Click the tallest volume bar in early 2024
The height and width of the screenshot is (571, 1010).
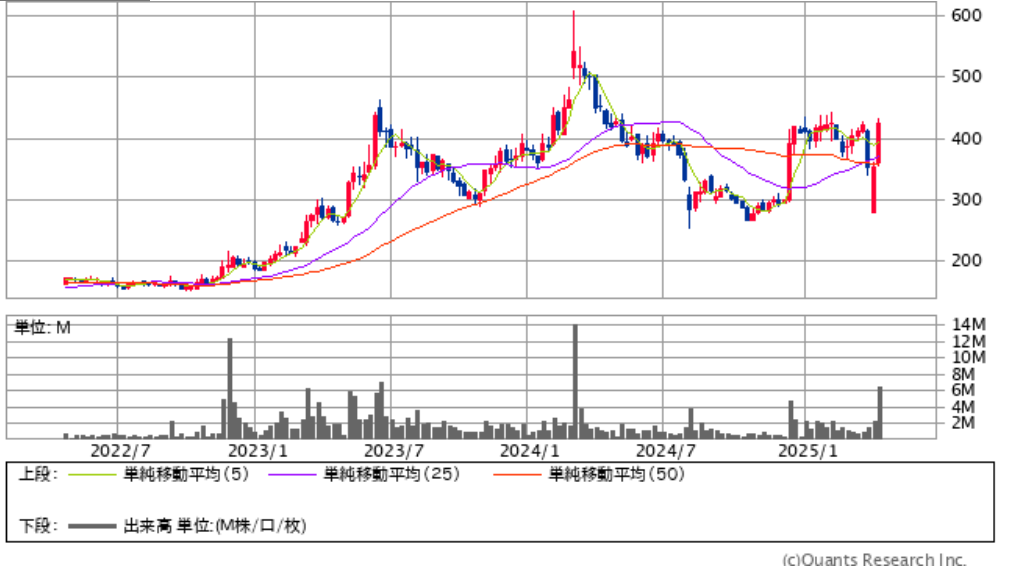coord(575,382)
